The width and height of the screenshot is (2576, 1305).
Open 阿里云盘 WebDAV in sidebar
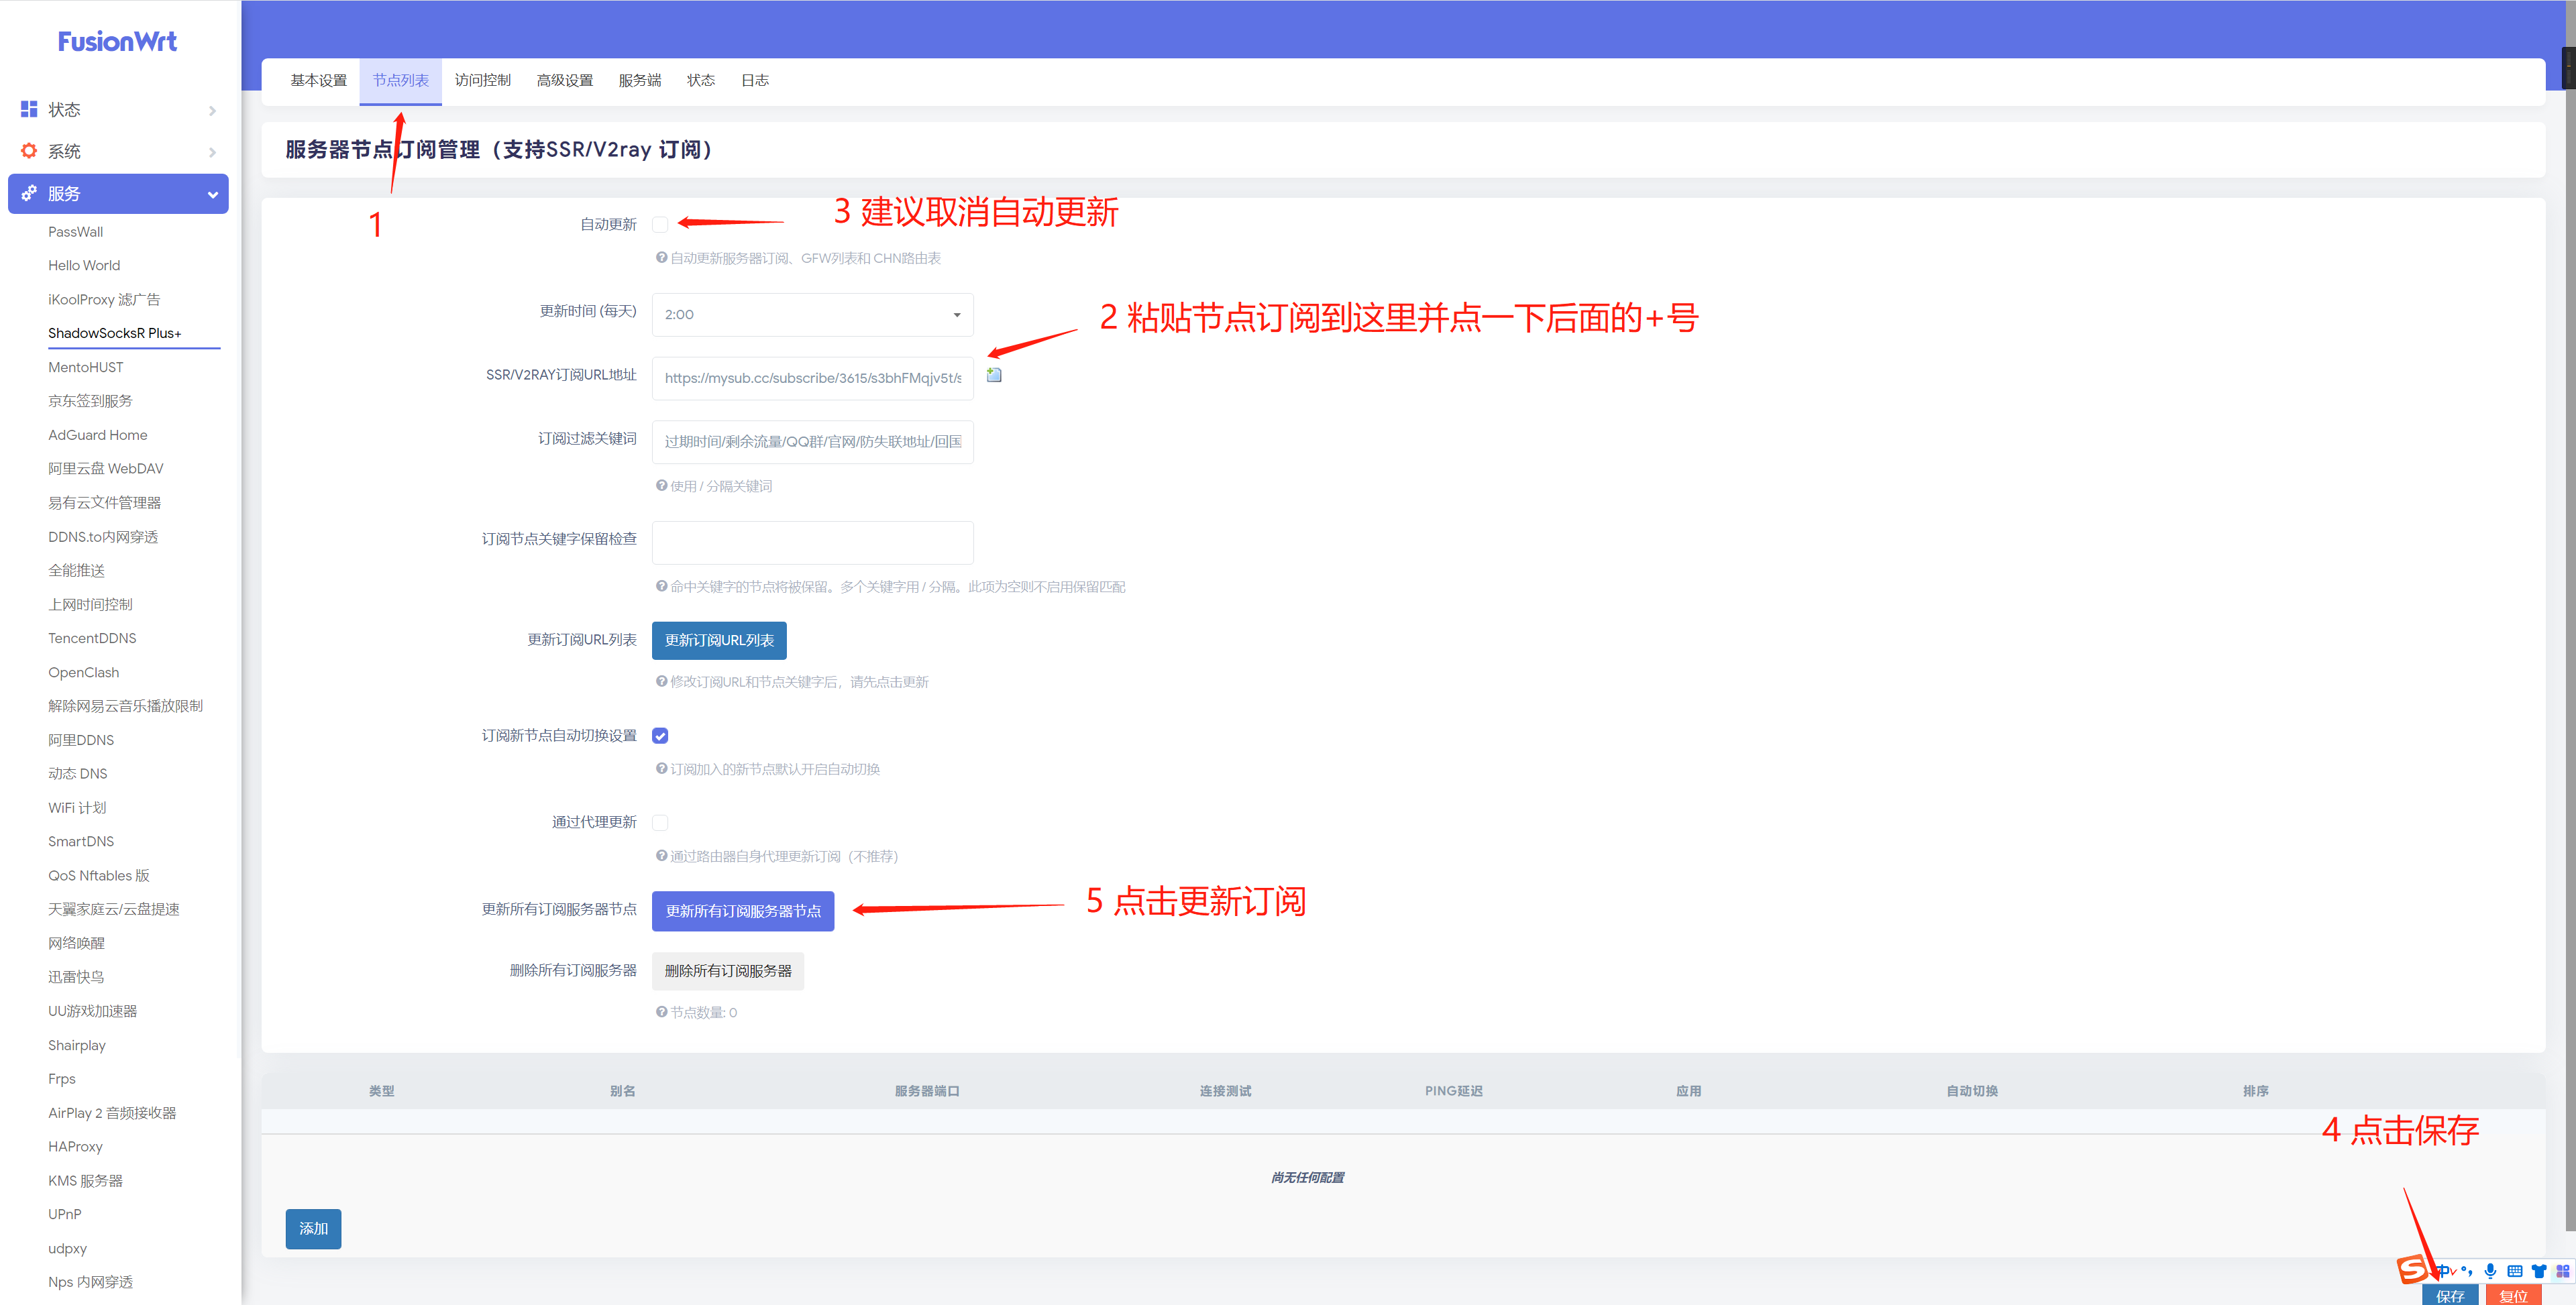tap(106, 468)
